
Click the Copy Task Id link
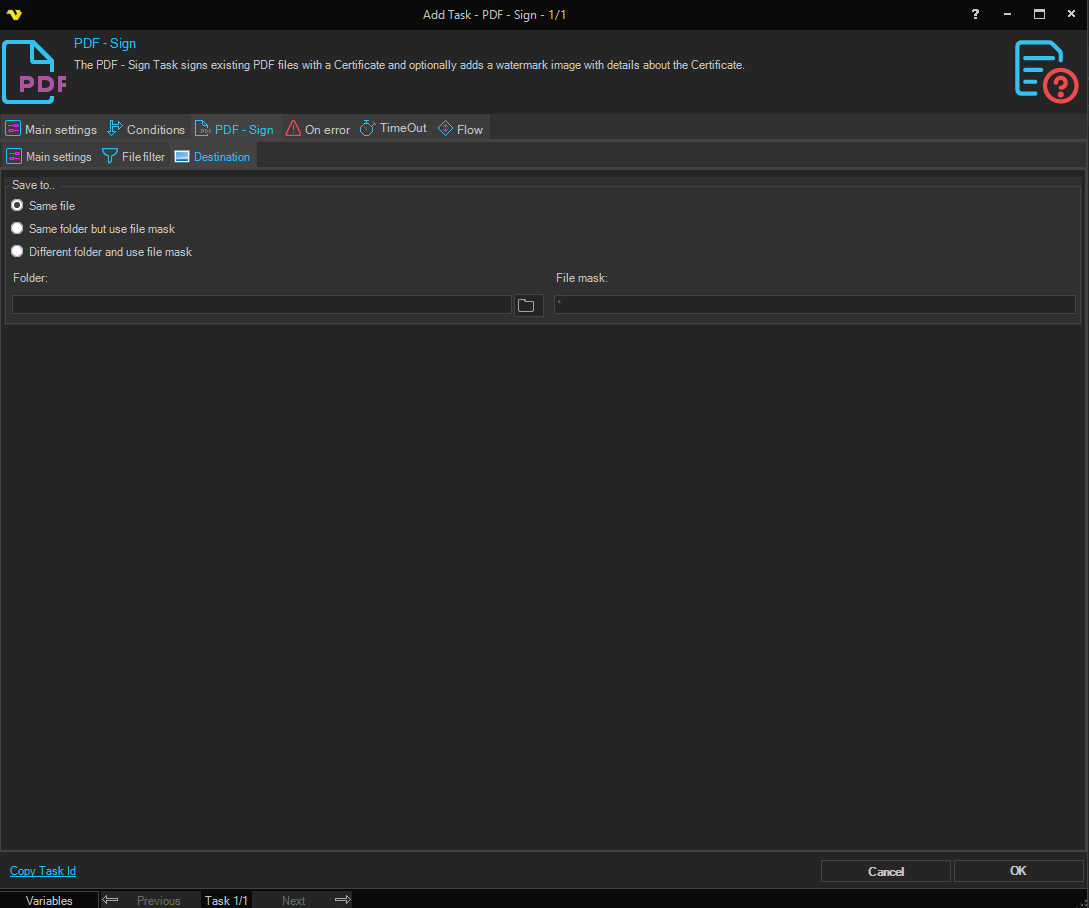click(x=43, y=871)
